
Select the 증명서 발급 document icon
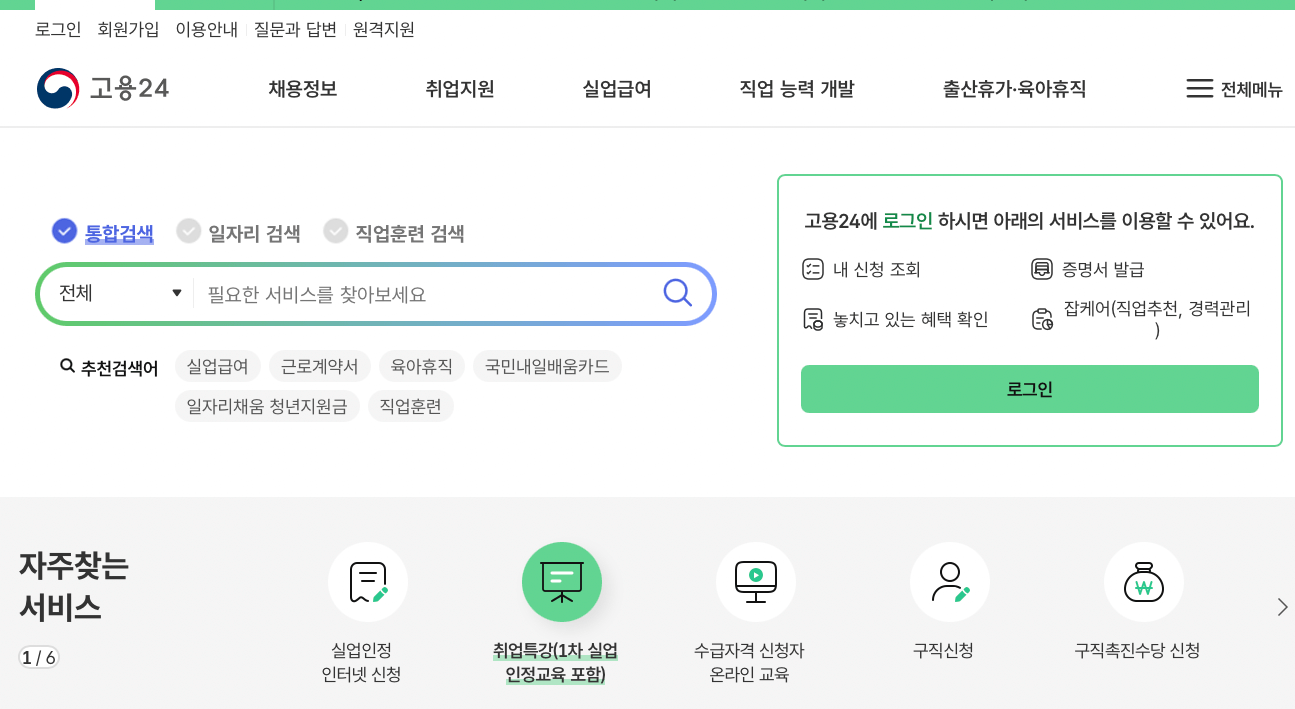point(1040,268)
